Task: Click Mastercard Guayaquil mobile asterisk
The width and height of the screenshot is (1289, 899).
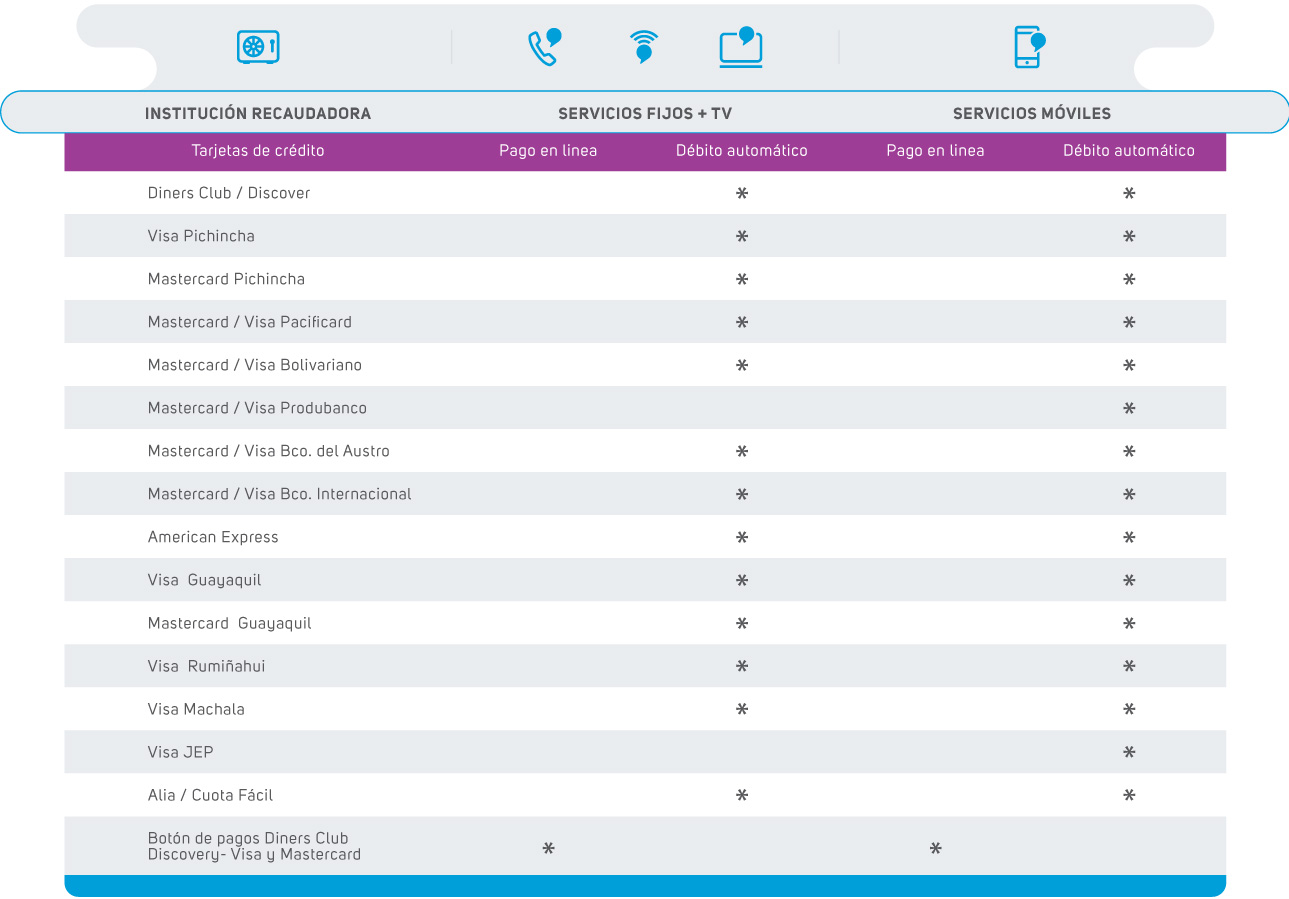Action: point(1129,624)
